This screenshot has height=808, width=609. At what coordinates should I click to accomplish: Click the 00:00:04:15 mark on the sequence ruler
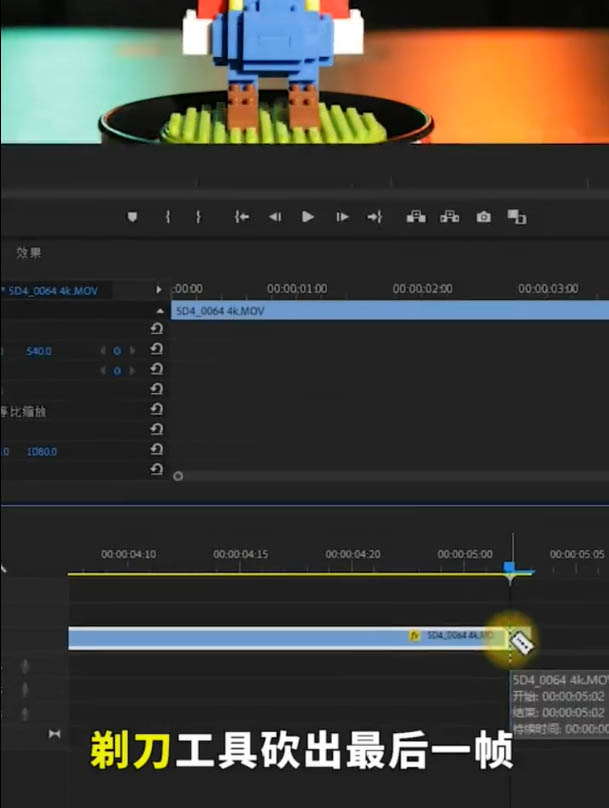tap(241, 554)
